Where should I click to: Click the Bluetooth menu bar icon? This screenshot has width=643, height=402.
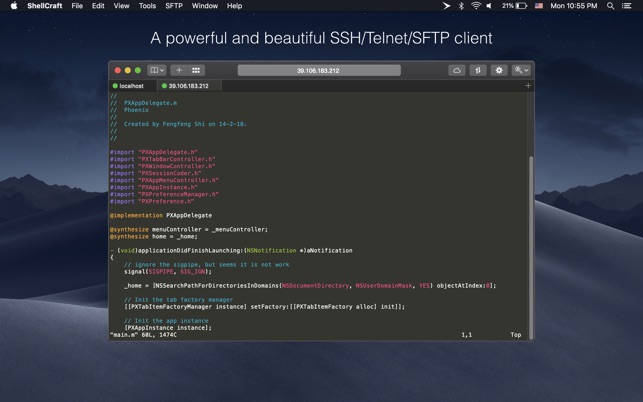click(461, 6)
